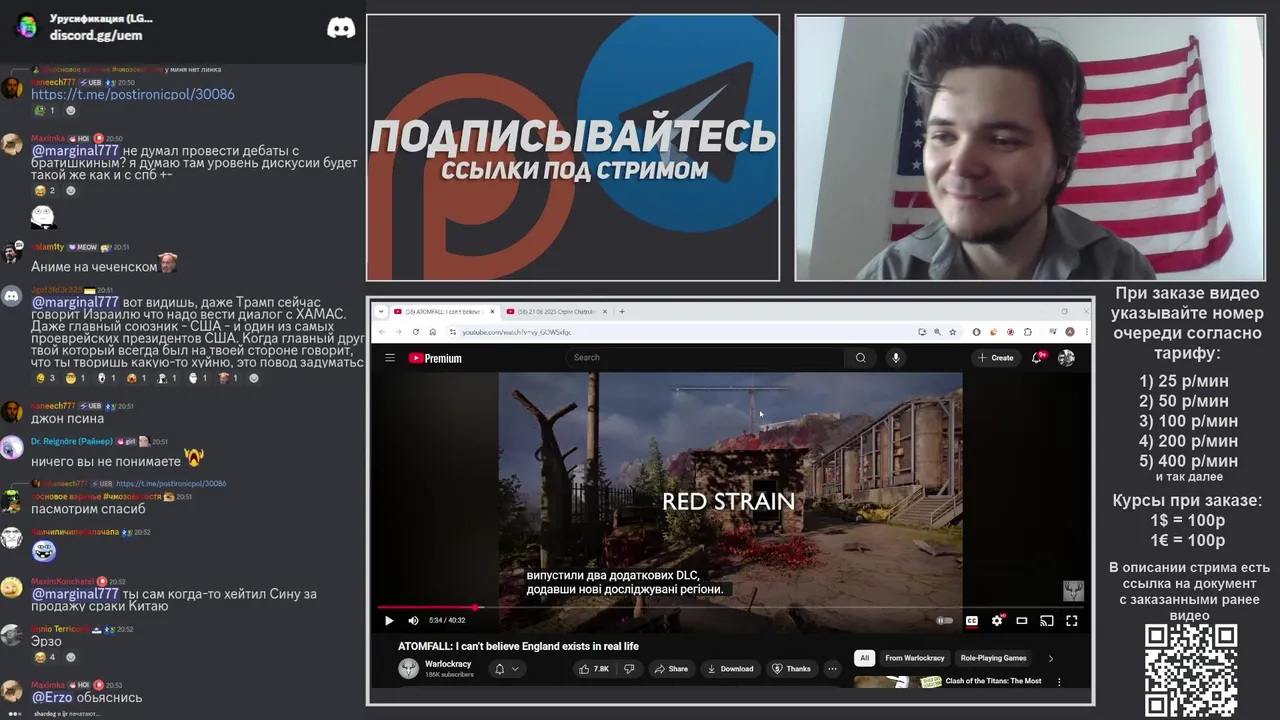Open Clash of the Titans video options

tap(1059, 682)
